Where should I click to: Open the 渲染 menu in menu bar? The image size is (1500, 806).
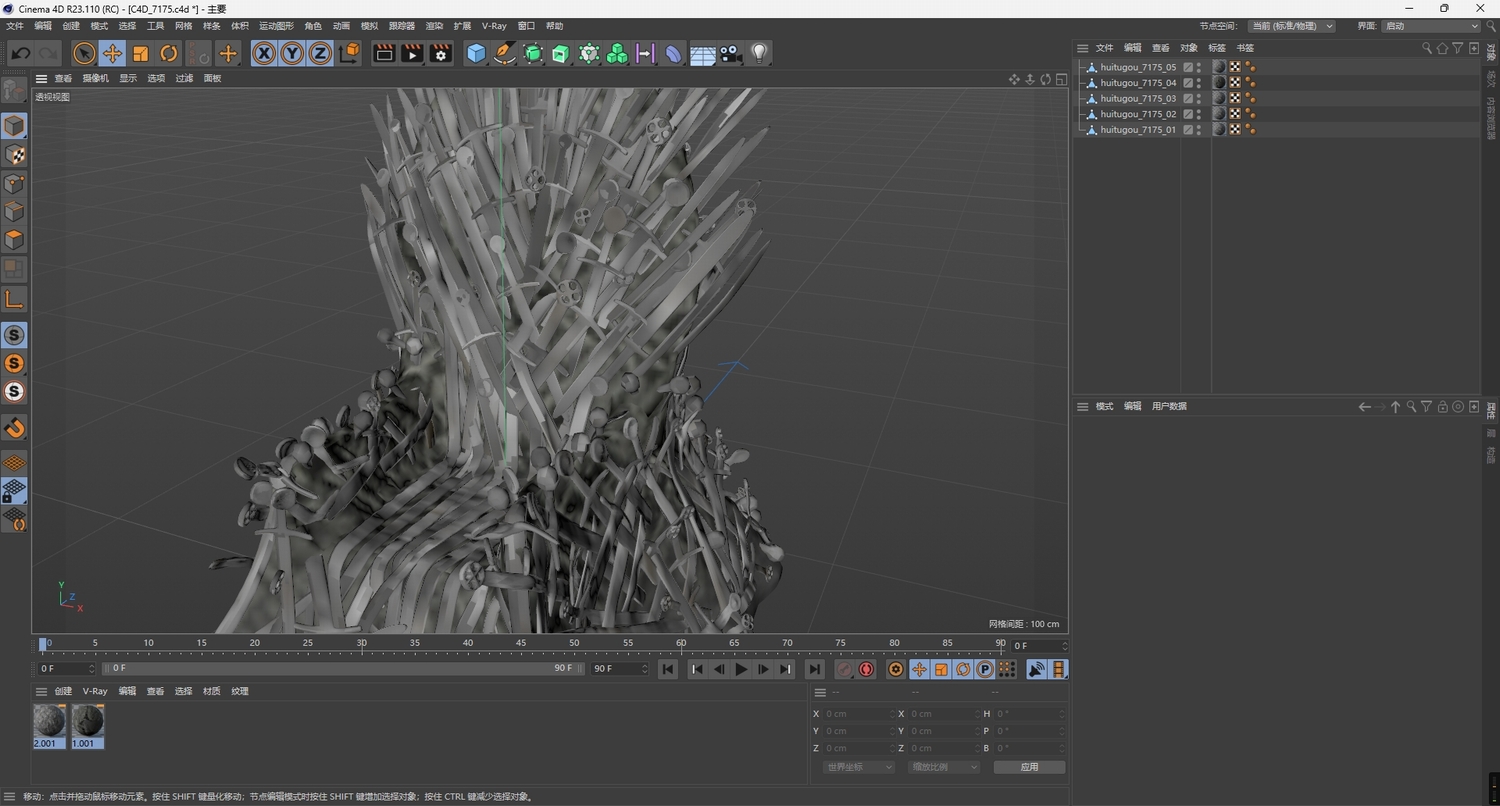coord(433,25)
